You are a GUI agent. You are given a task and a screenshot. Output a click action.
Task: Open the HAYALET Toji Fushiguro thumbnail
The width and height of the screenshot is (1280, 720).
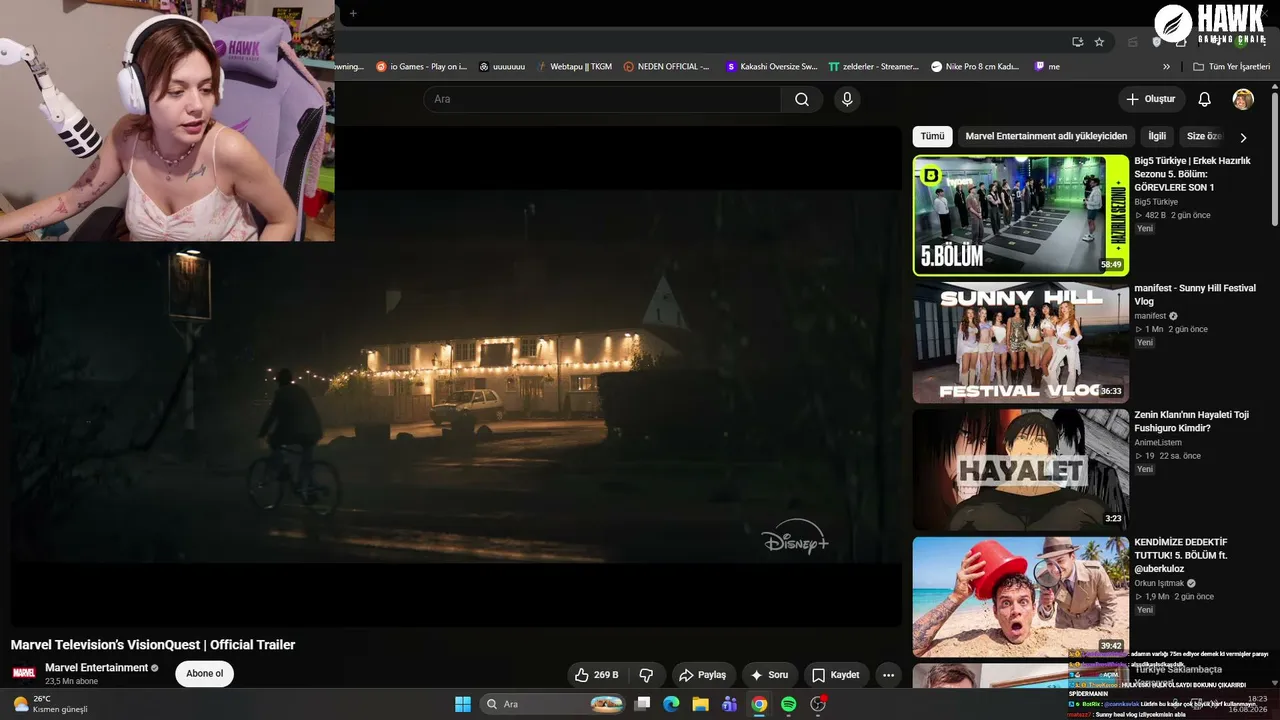point(1021,469)
